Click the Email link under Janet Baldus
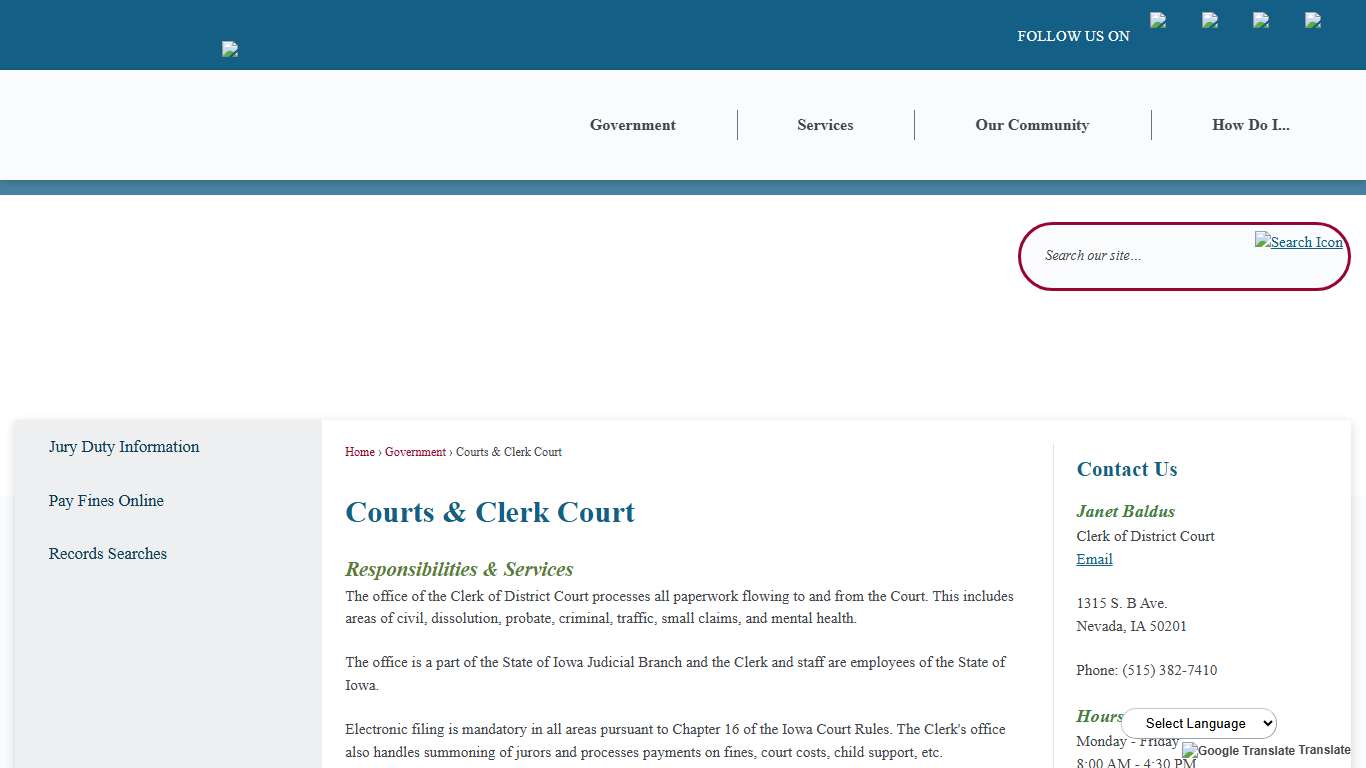1366x768 pixels. tap(1094, 559)
